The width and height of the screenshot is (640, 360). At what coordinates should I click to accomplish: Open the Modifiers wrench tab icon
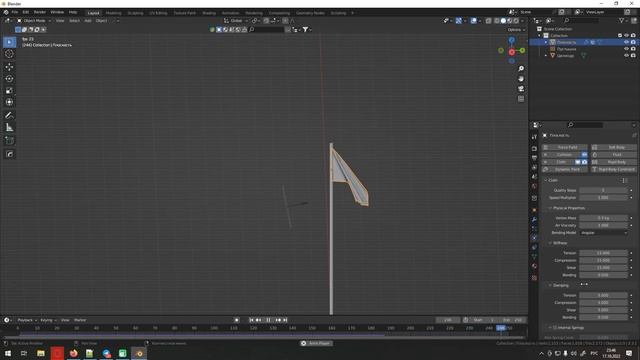(x=534, y=220)
